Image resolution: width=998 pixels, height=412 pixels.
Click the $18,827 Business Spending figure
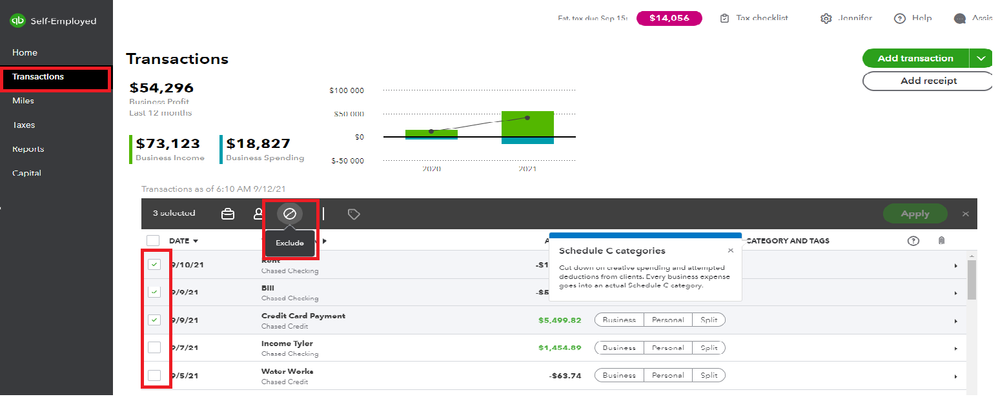258,143
